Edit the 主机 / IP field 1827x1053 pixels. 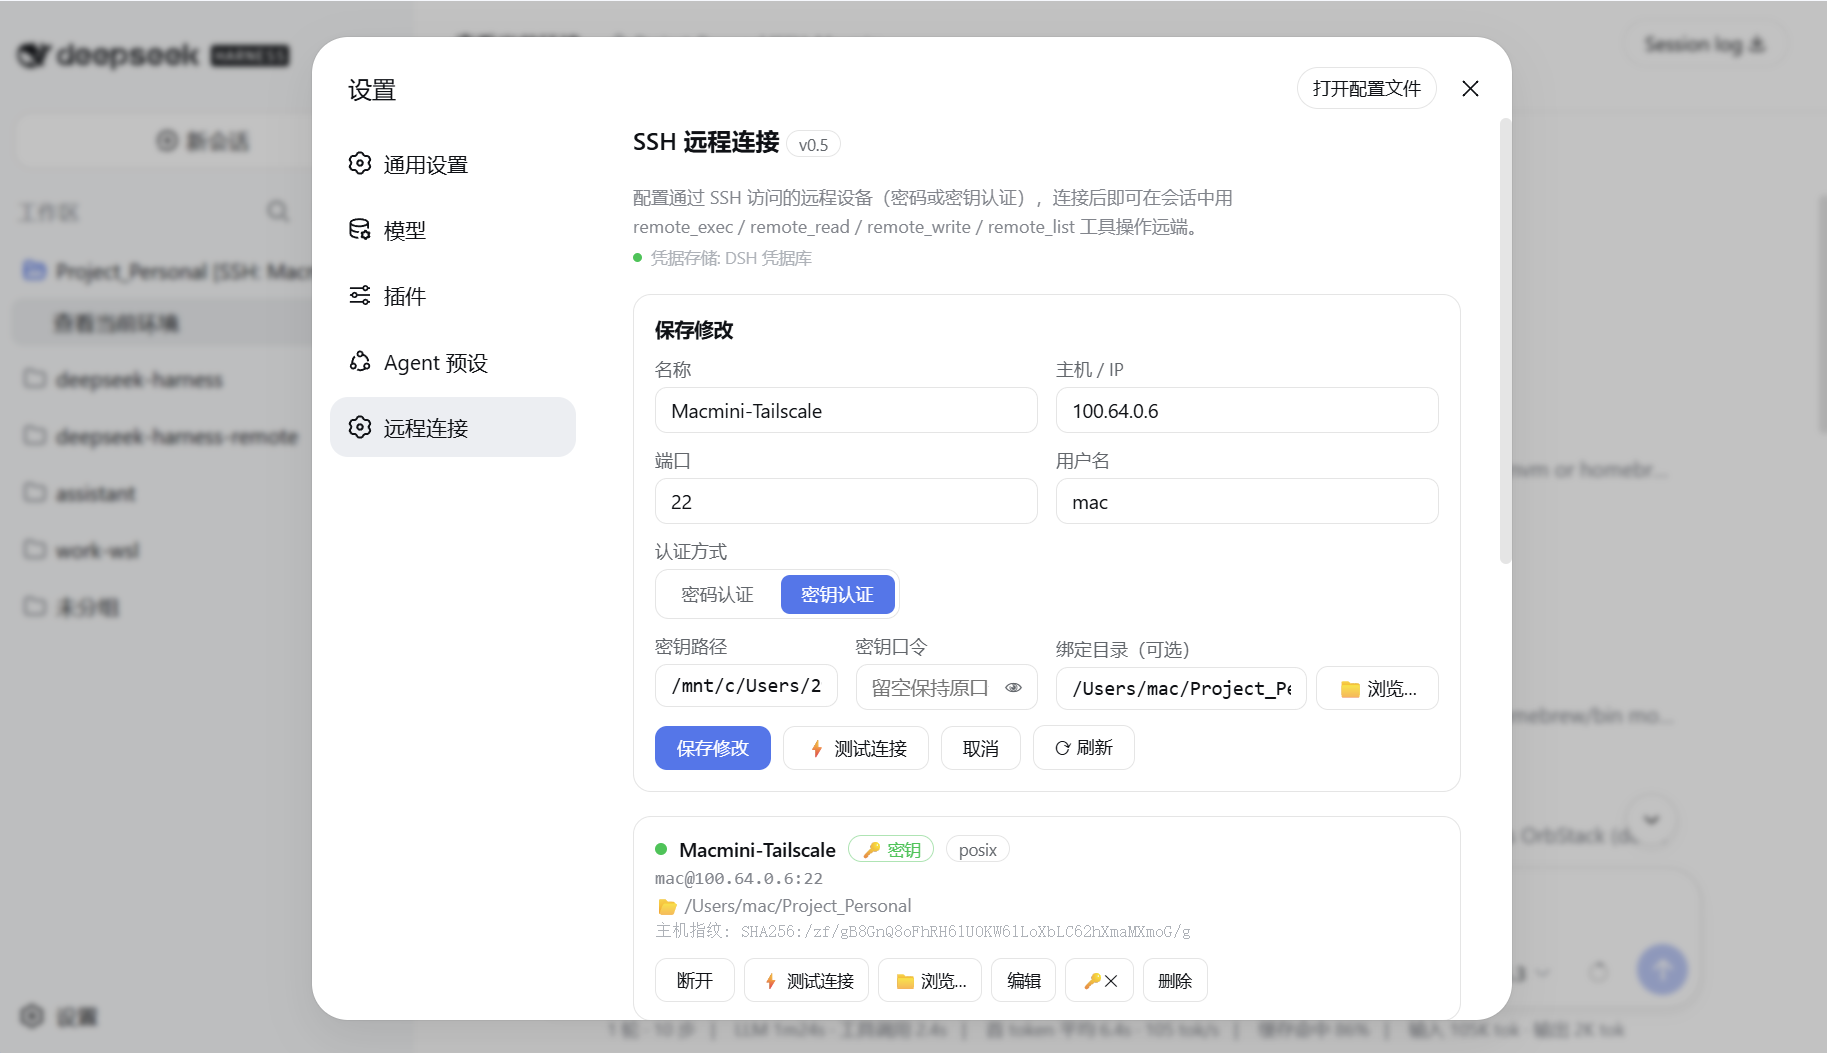(x=1247, y=410)
